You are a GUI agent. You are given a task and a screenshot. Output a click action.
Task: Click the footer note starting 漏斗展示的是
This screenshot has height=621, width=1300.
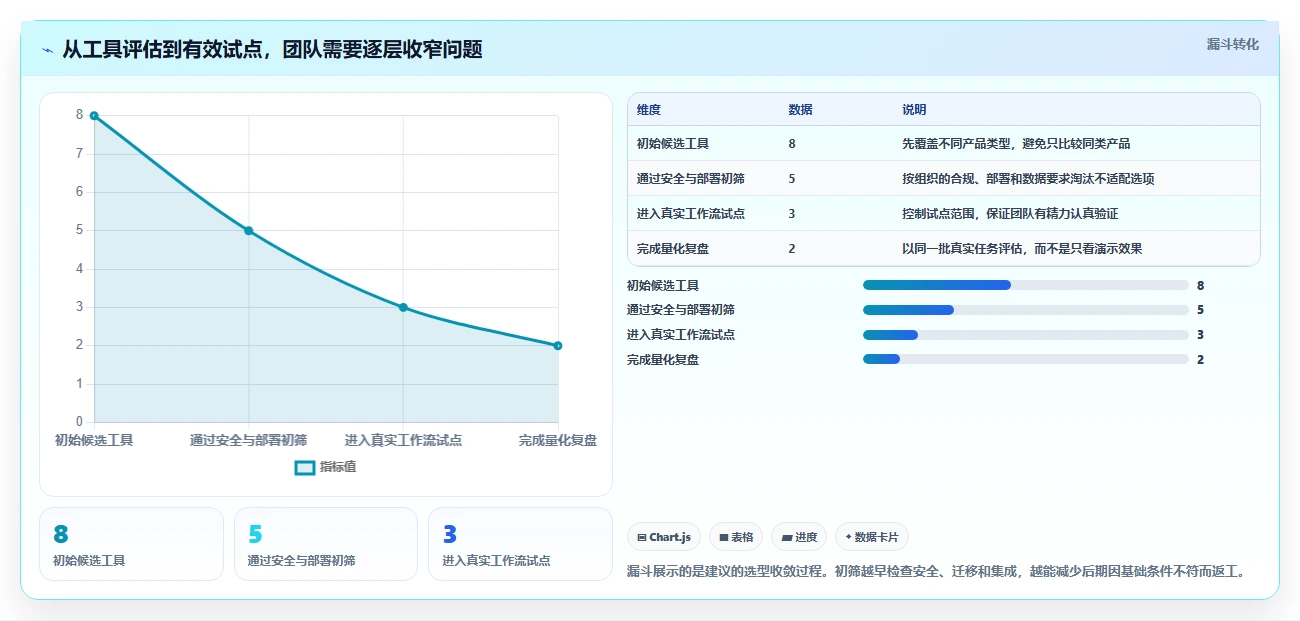(x=936, y=572)
